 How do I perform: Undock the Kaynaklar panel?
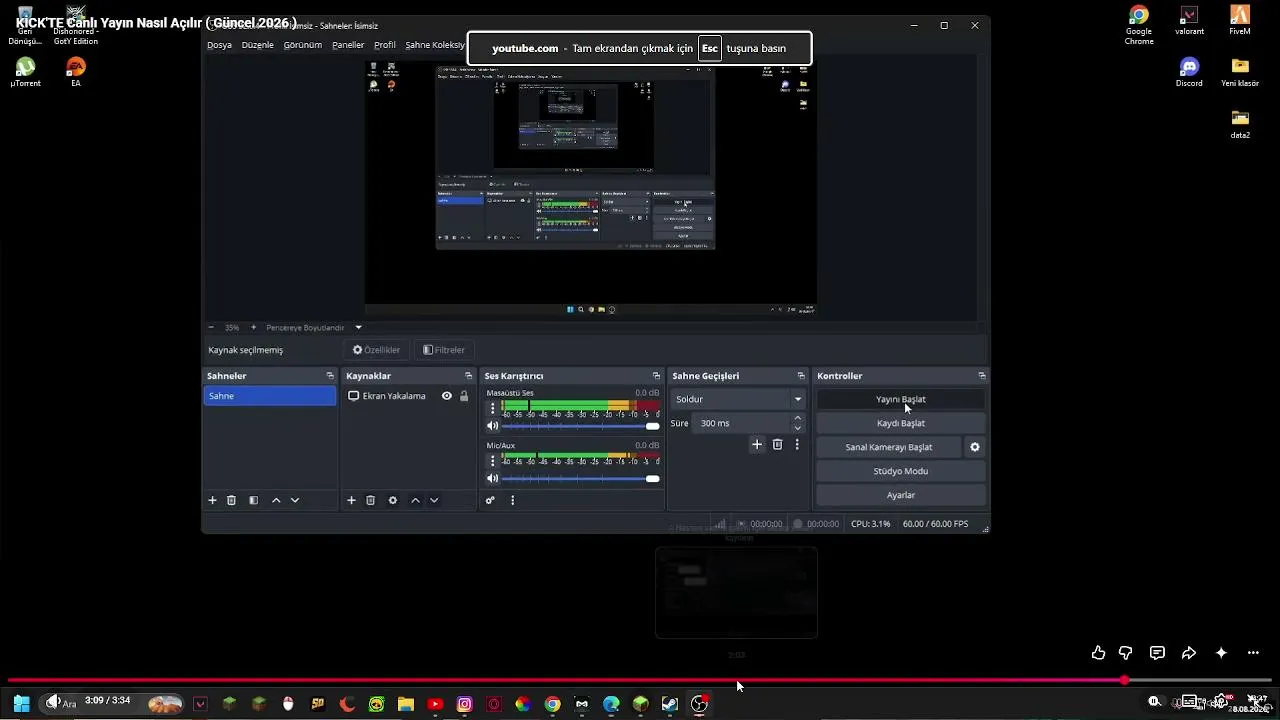pos(468,376)
